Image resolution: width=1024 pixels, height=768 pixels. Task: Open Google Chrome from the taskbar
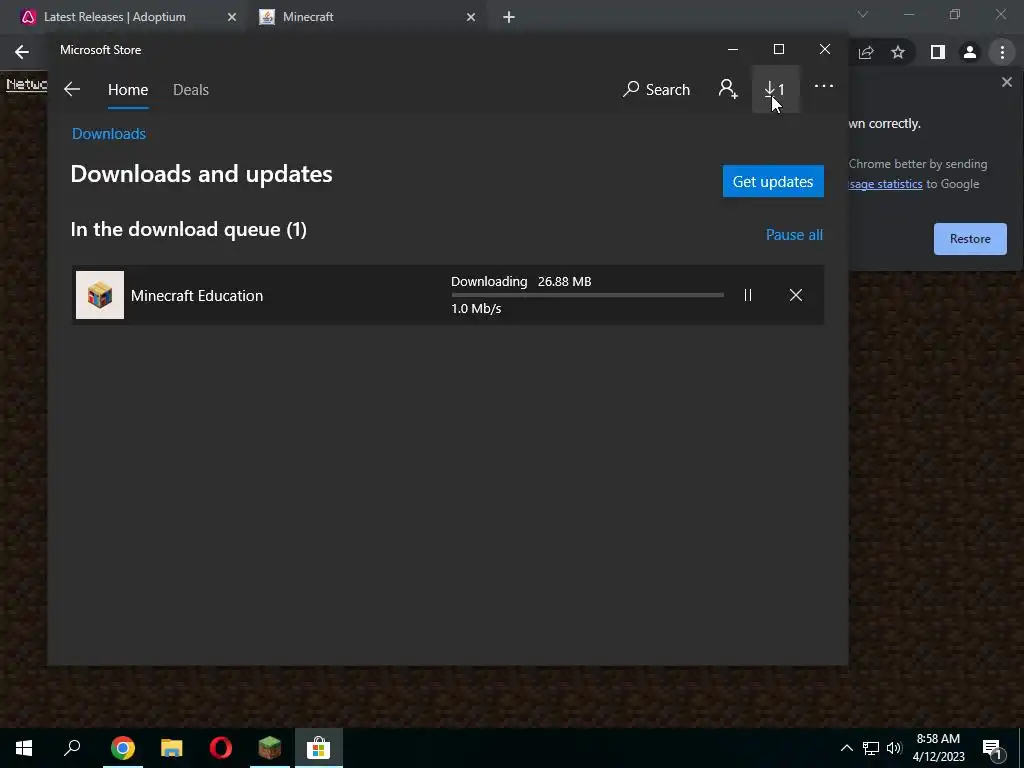(123, 748)
